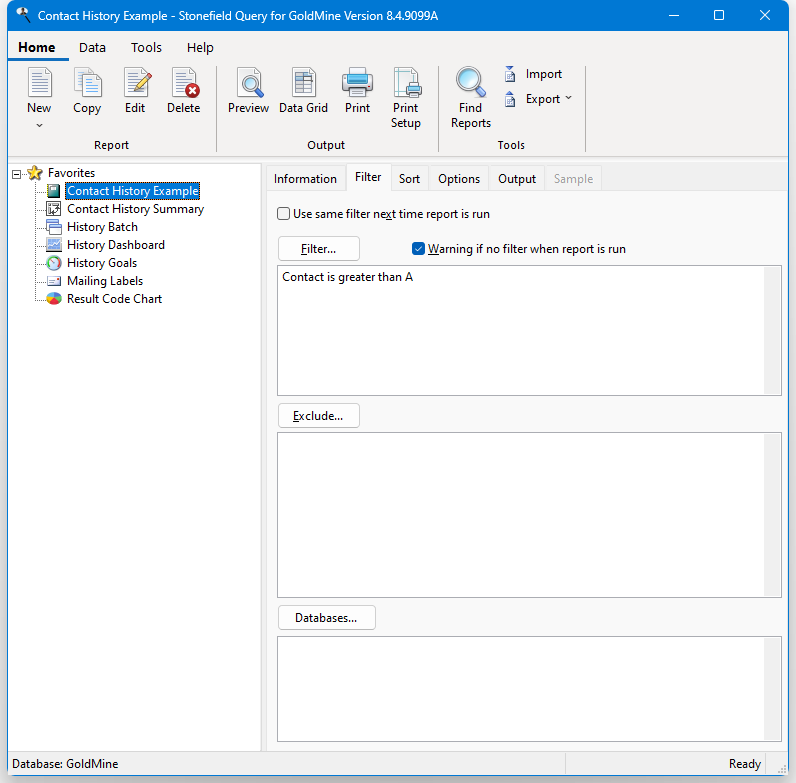Click the Export icon
The image size is (796, 783).
(510, 99)
